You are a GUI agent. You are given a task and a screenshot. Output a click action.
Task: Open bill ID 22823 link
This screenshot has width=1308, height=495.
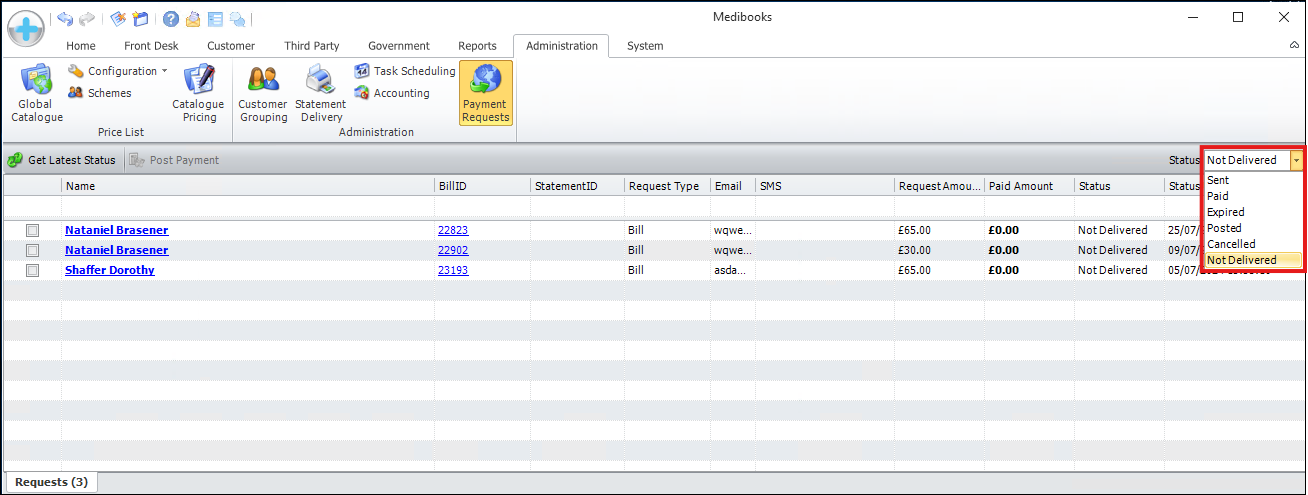click(x=452, y=231)
